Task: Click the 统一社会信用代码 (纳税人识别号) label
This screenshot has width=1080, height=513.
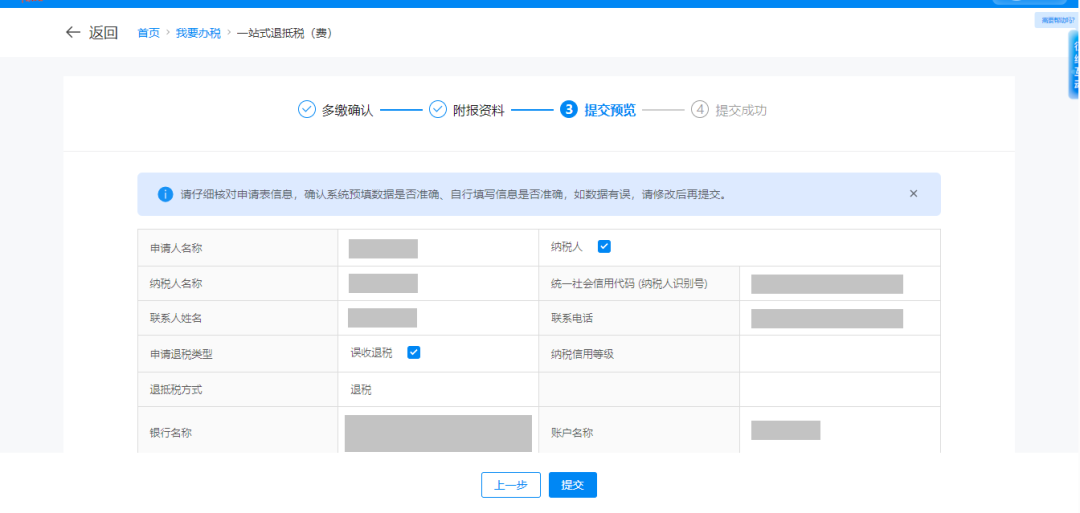Action: (630, 284)
